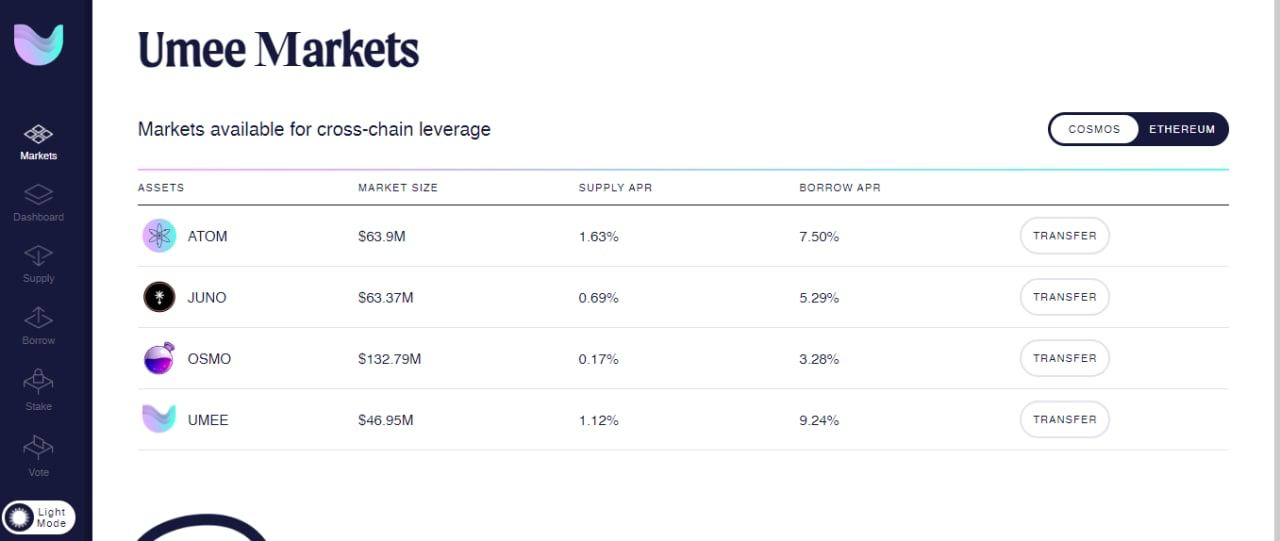
Task: Click Transfer in the OSMO row
Action: tap(1064, 358)
